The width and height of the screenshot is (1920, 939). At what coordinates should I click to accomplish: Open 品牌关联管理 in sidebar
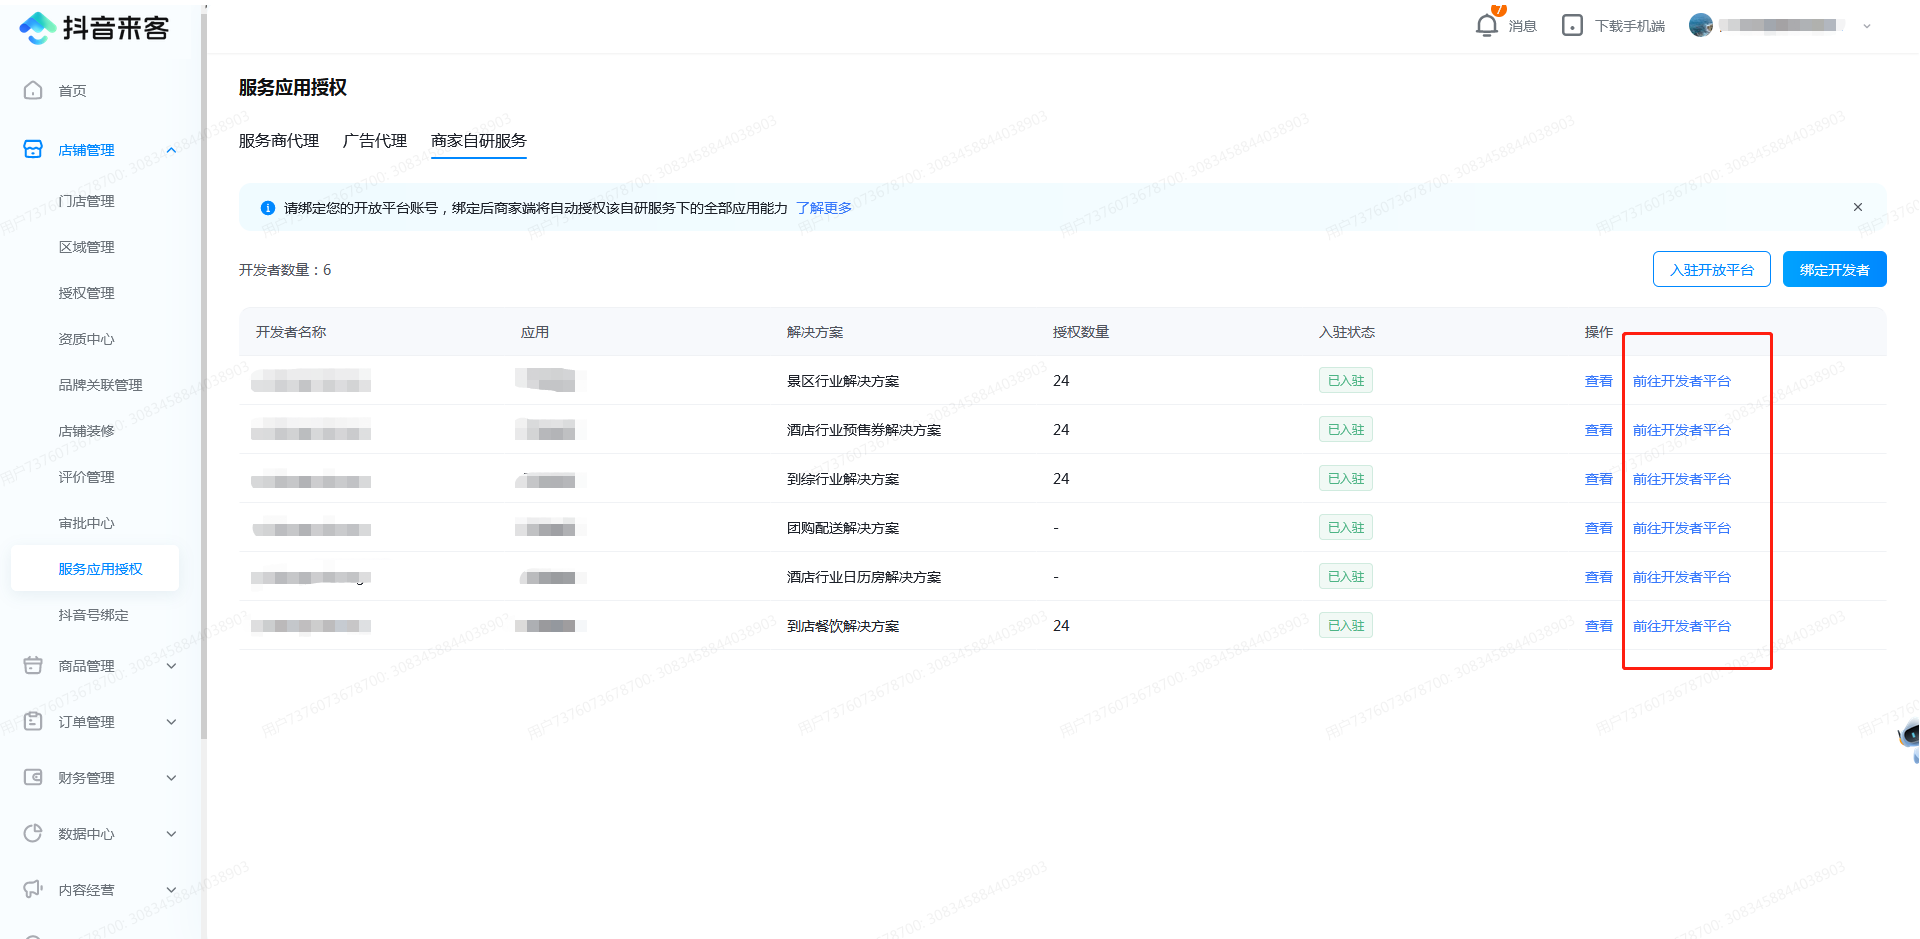(100, 385)
